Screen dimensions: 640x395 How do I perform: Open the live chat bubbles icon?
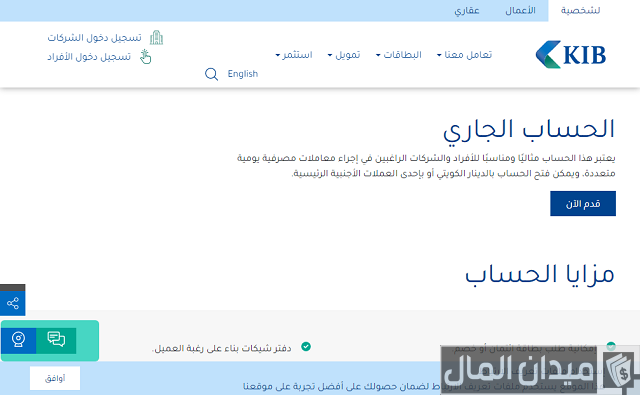pos(56,340)
